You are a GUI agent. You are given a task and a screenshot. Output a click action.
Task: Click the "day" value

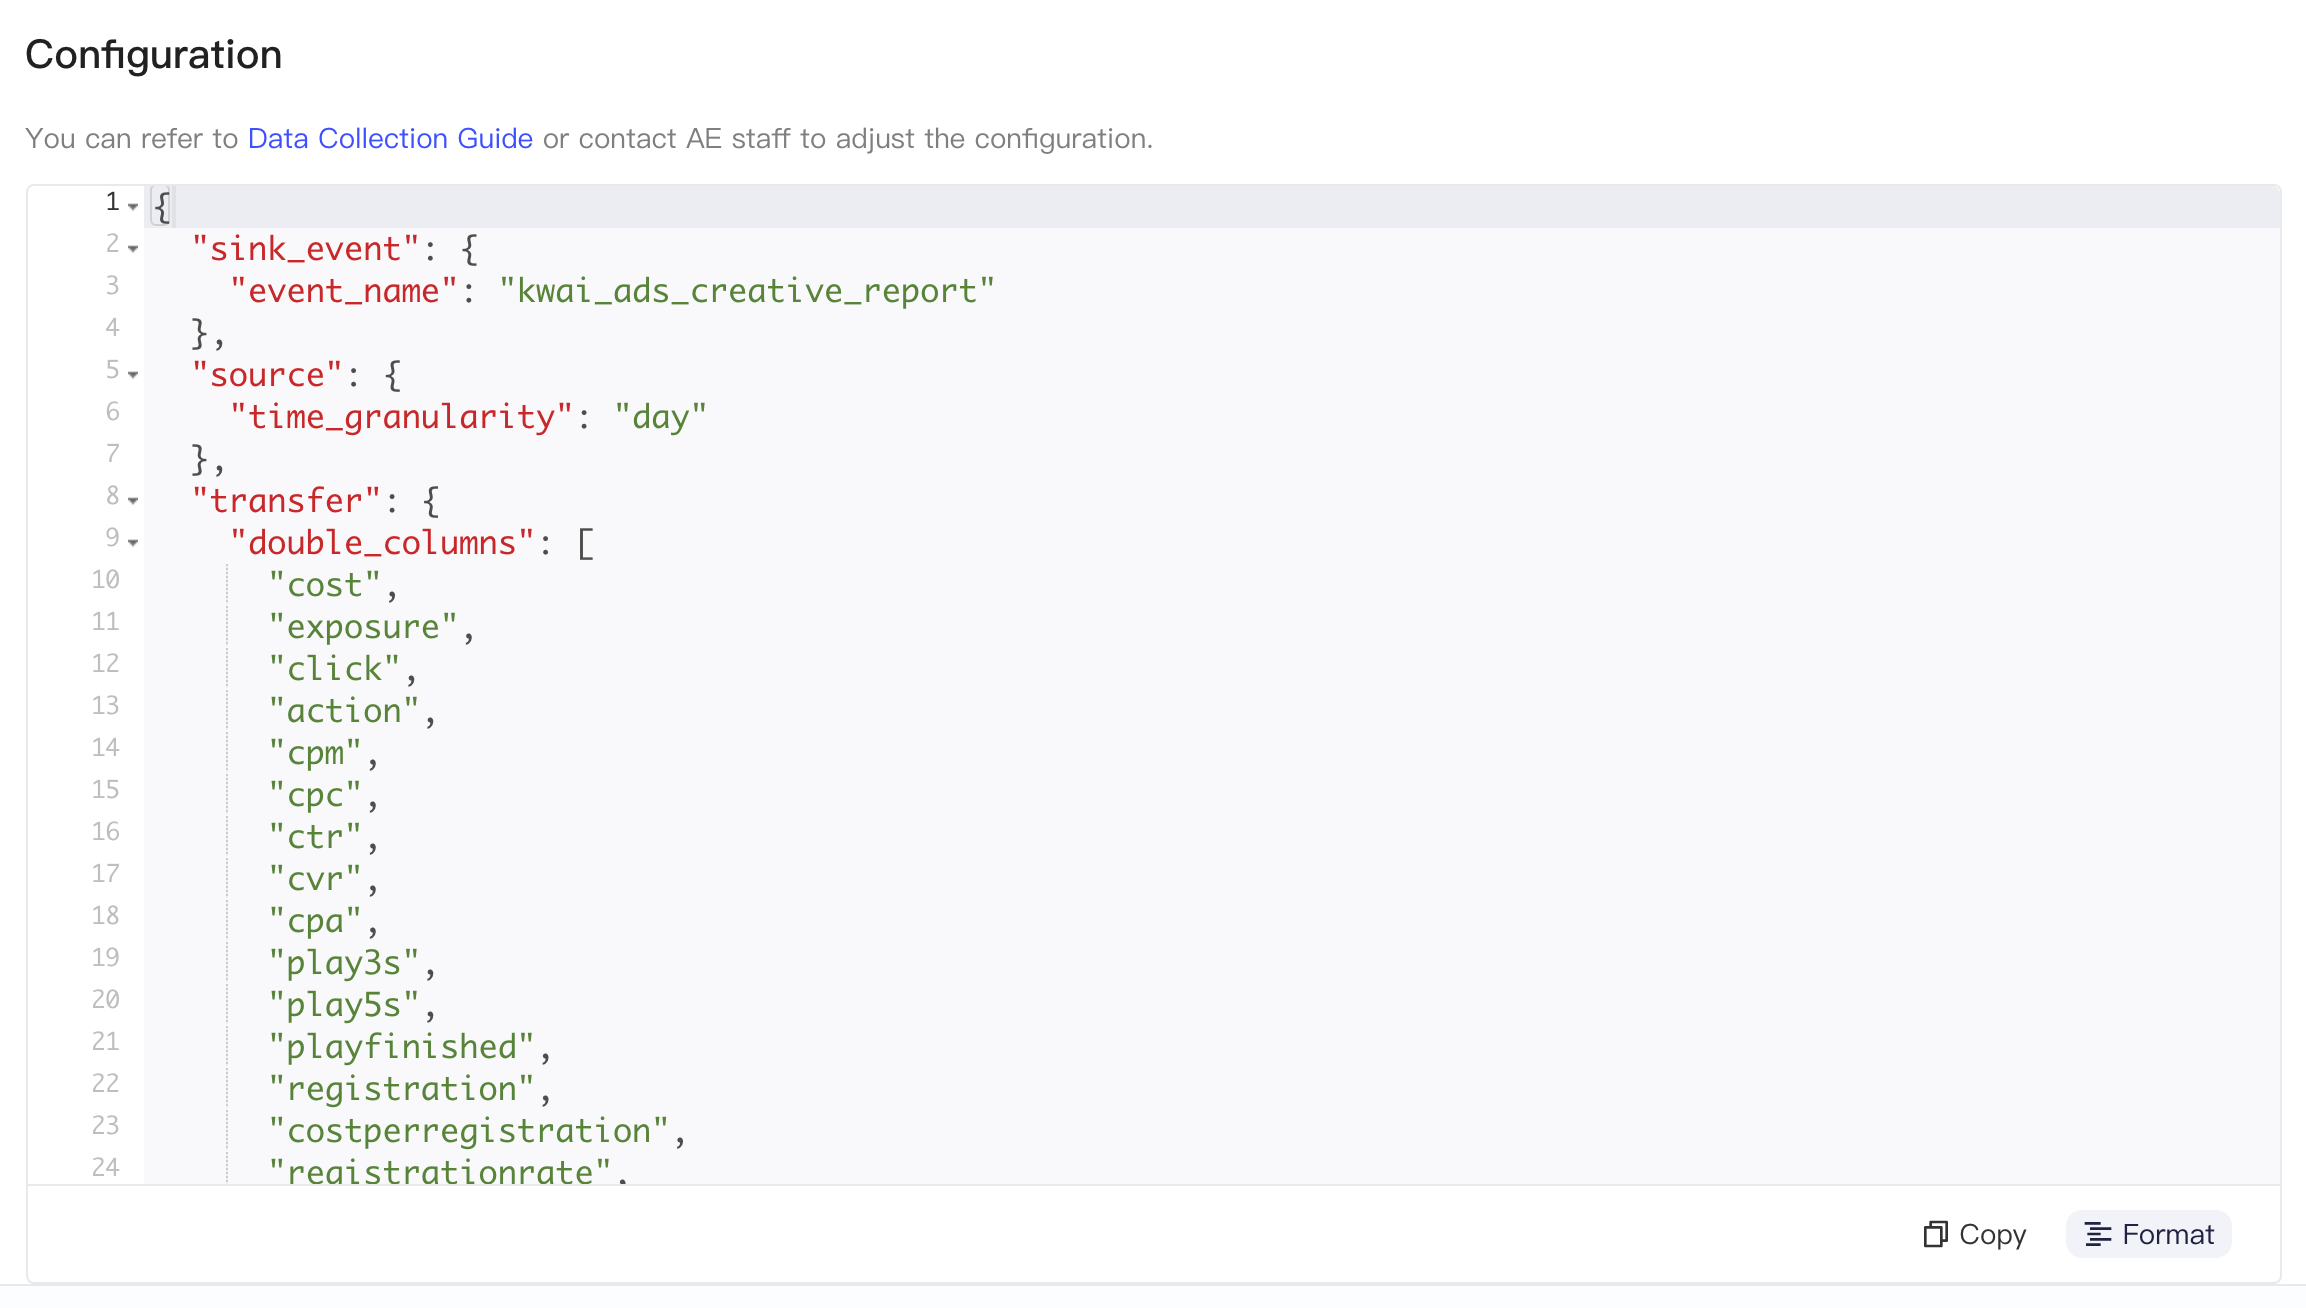pos(661,417)
